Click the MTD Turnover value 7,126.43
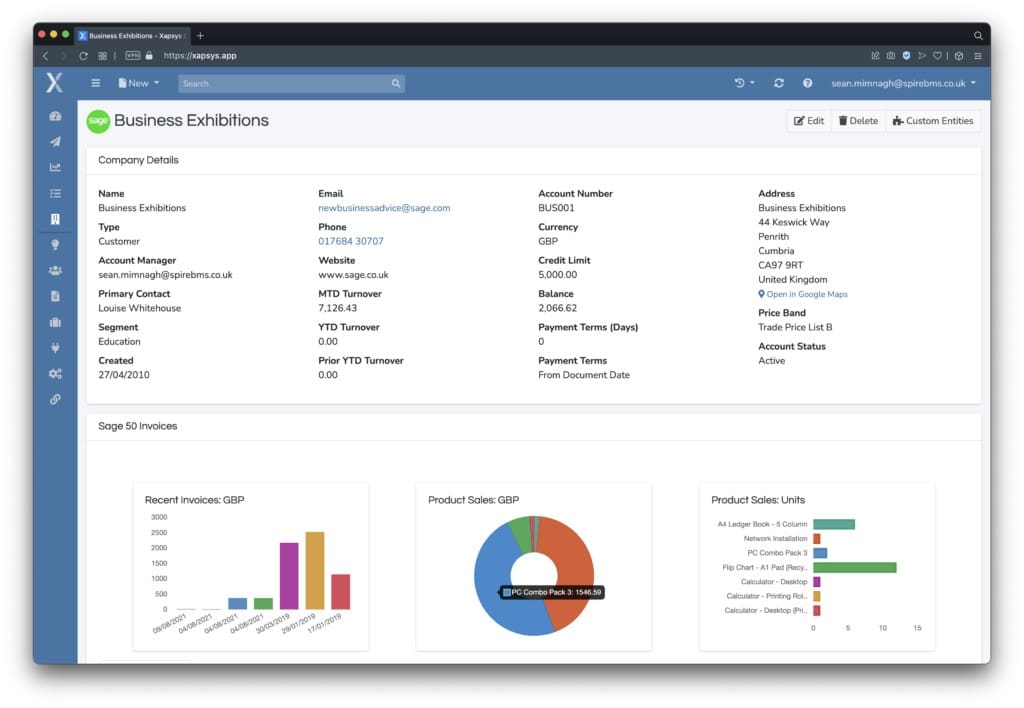 338,308
